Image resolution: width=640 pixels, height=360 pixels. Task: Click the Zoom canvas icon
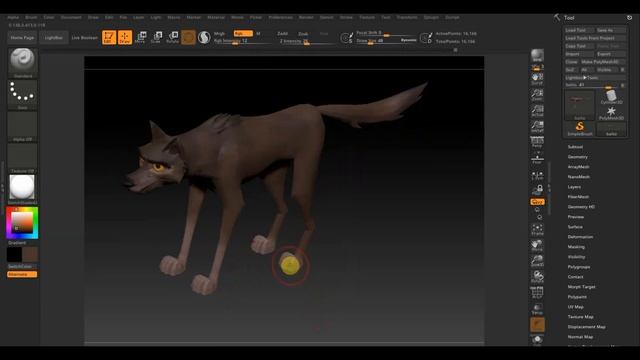pos(537,94)
